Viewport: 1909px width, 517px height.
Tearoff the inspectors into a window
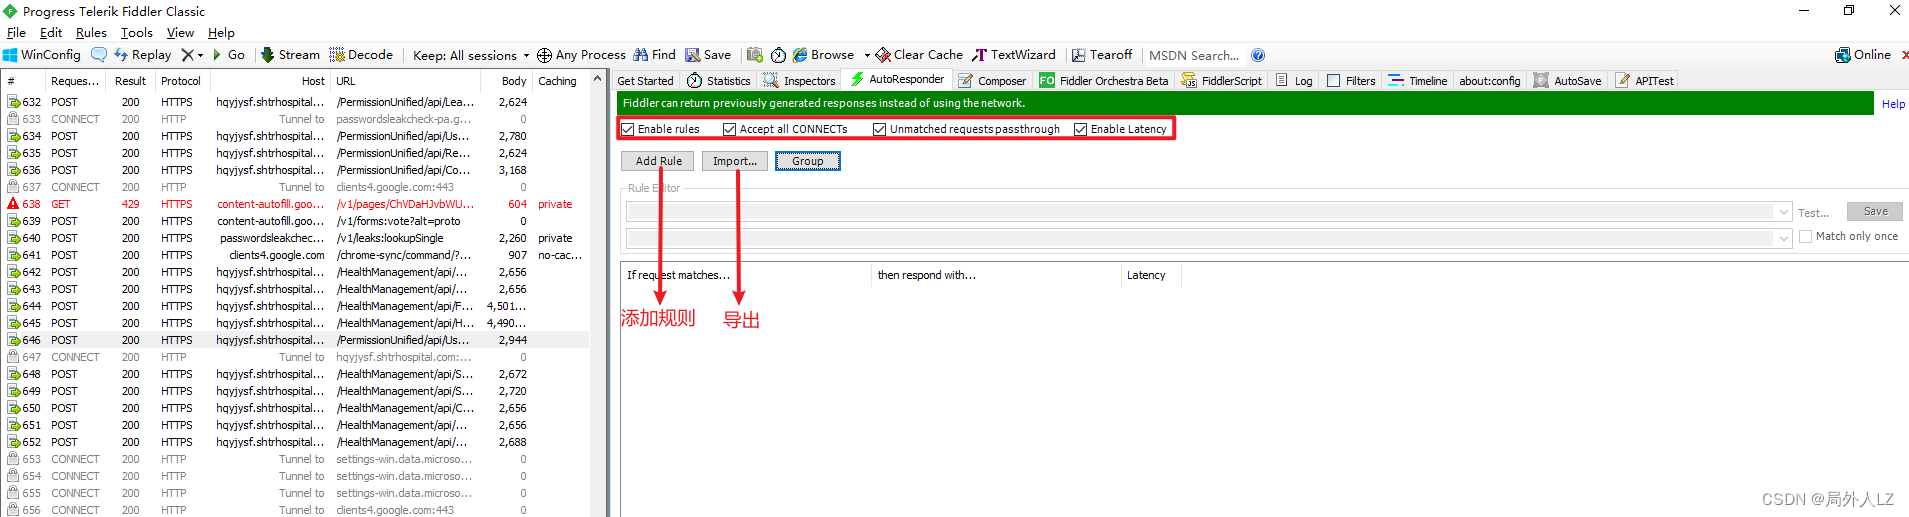click(1102, 55)
